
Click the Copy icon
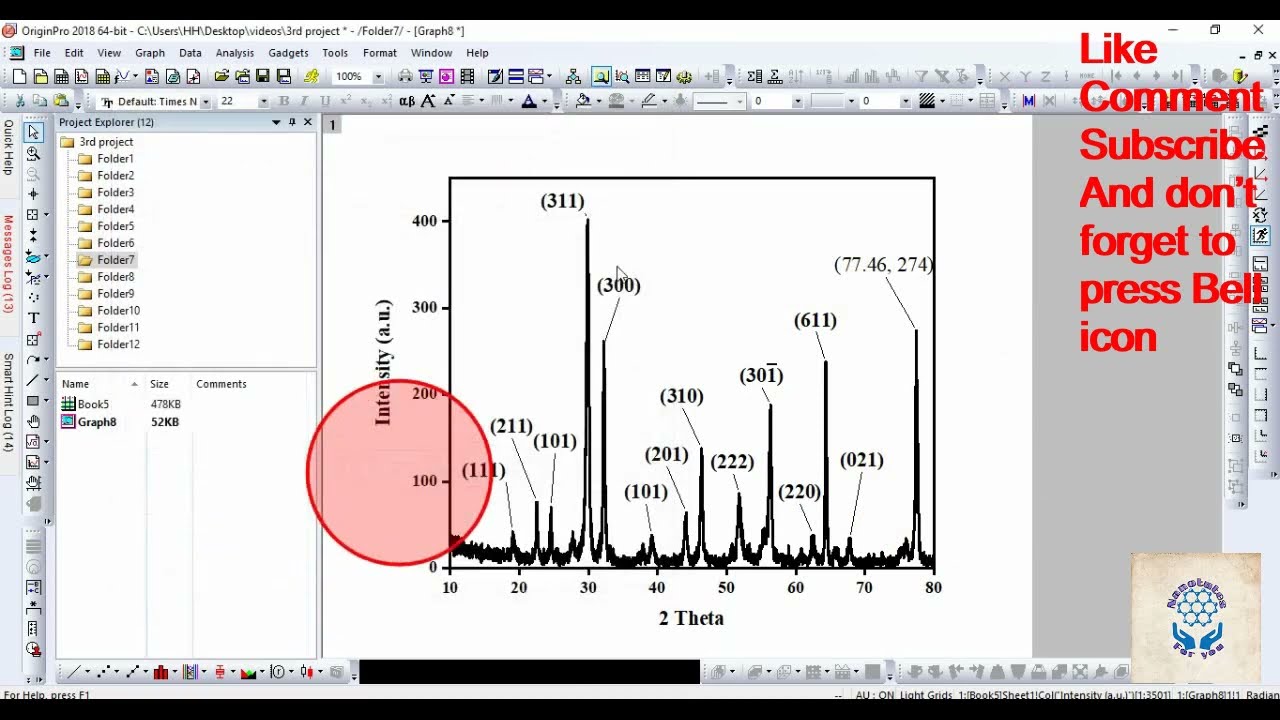click(x=40, y=101)
